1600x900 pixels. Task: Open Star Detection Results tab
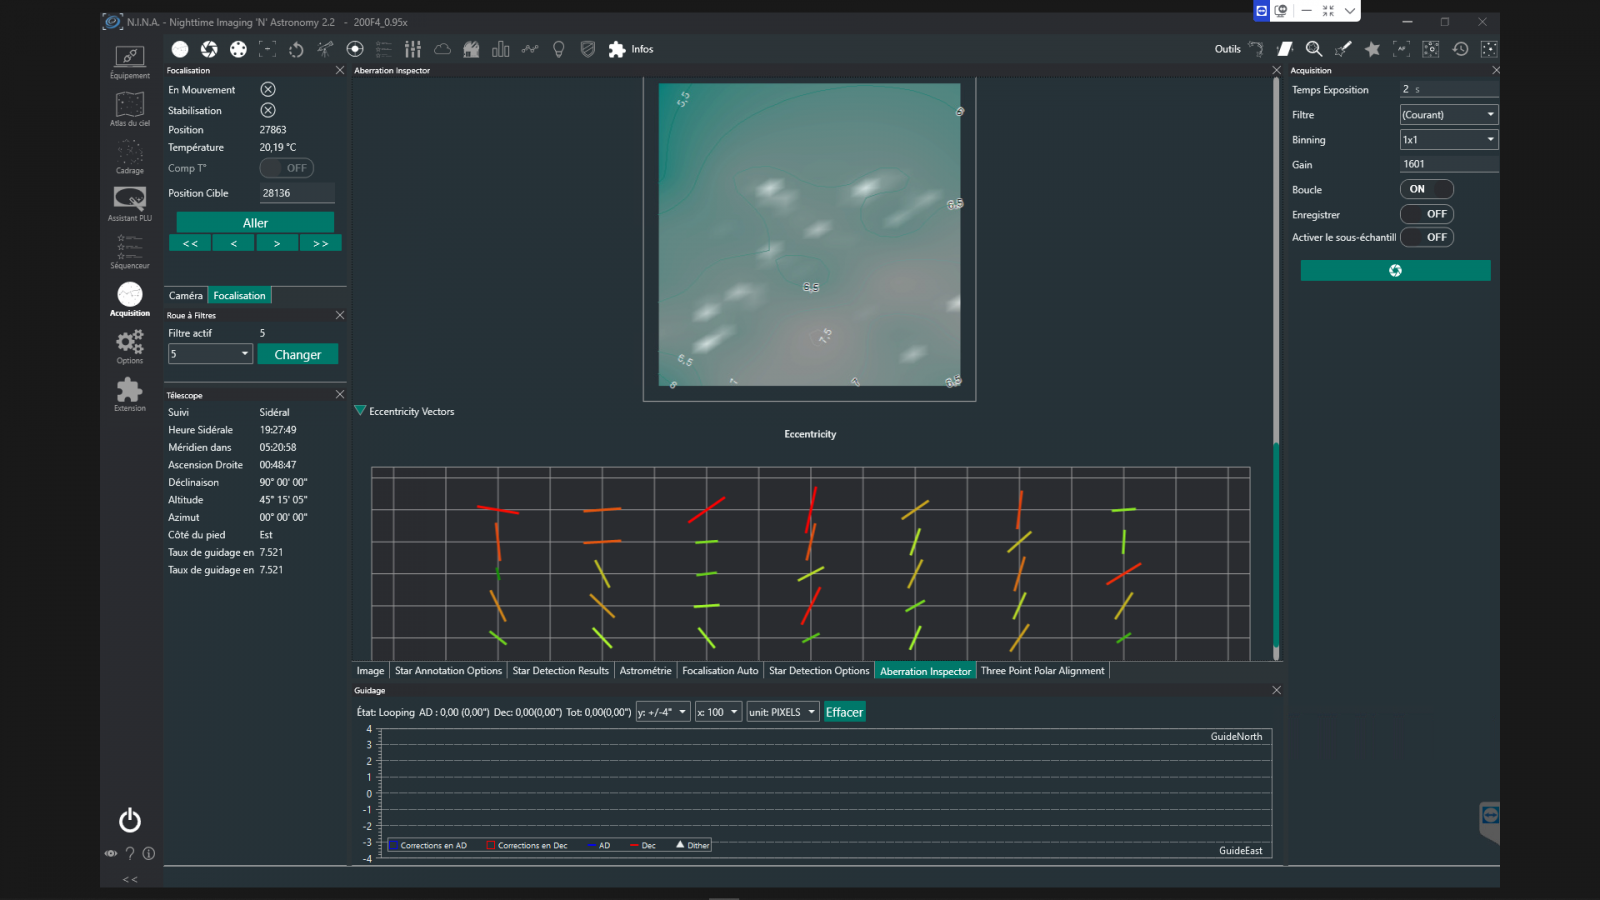click(x=560, y=671)
